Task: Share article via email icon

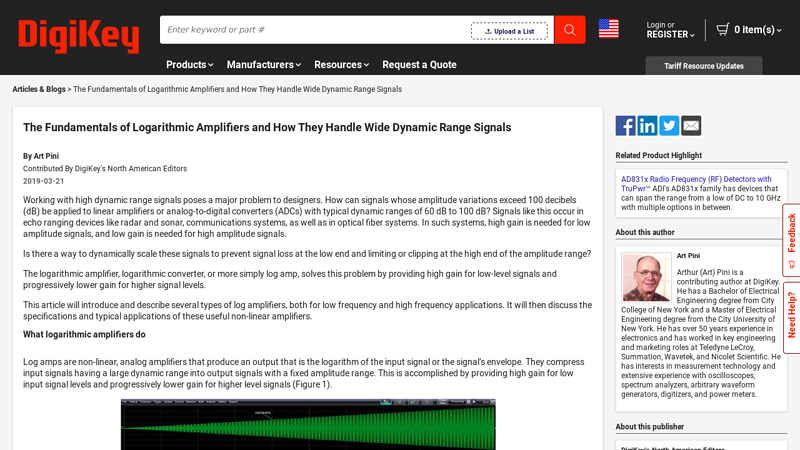Action: click(691, 126)
